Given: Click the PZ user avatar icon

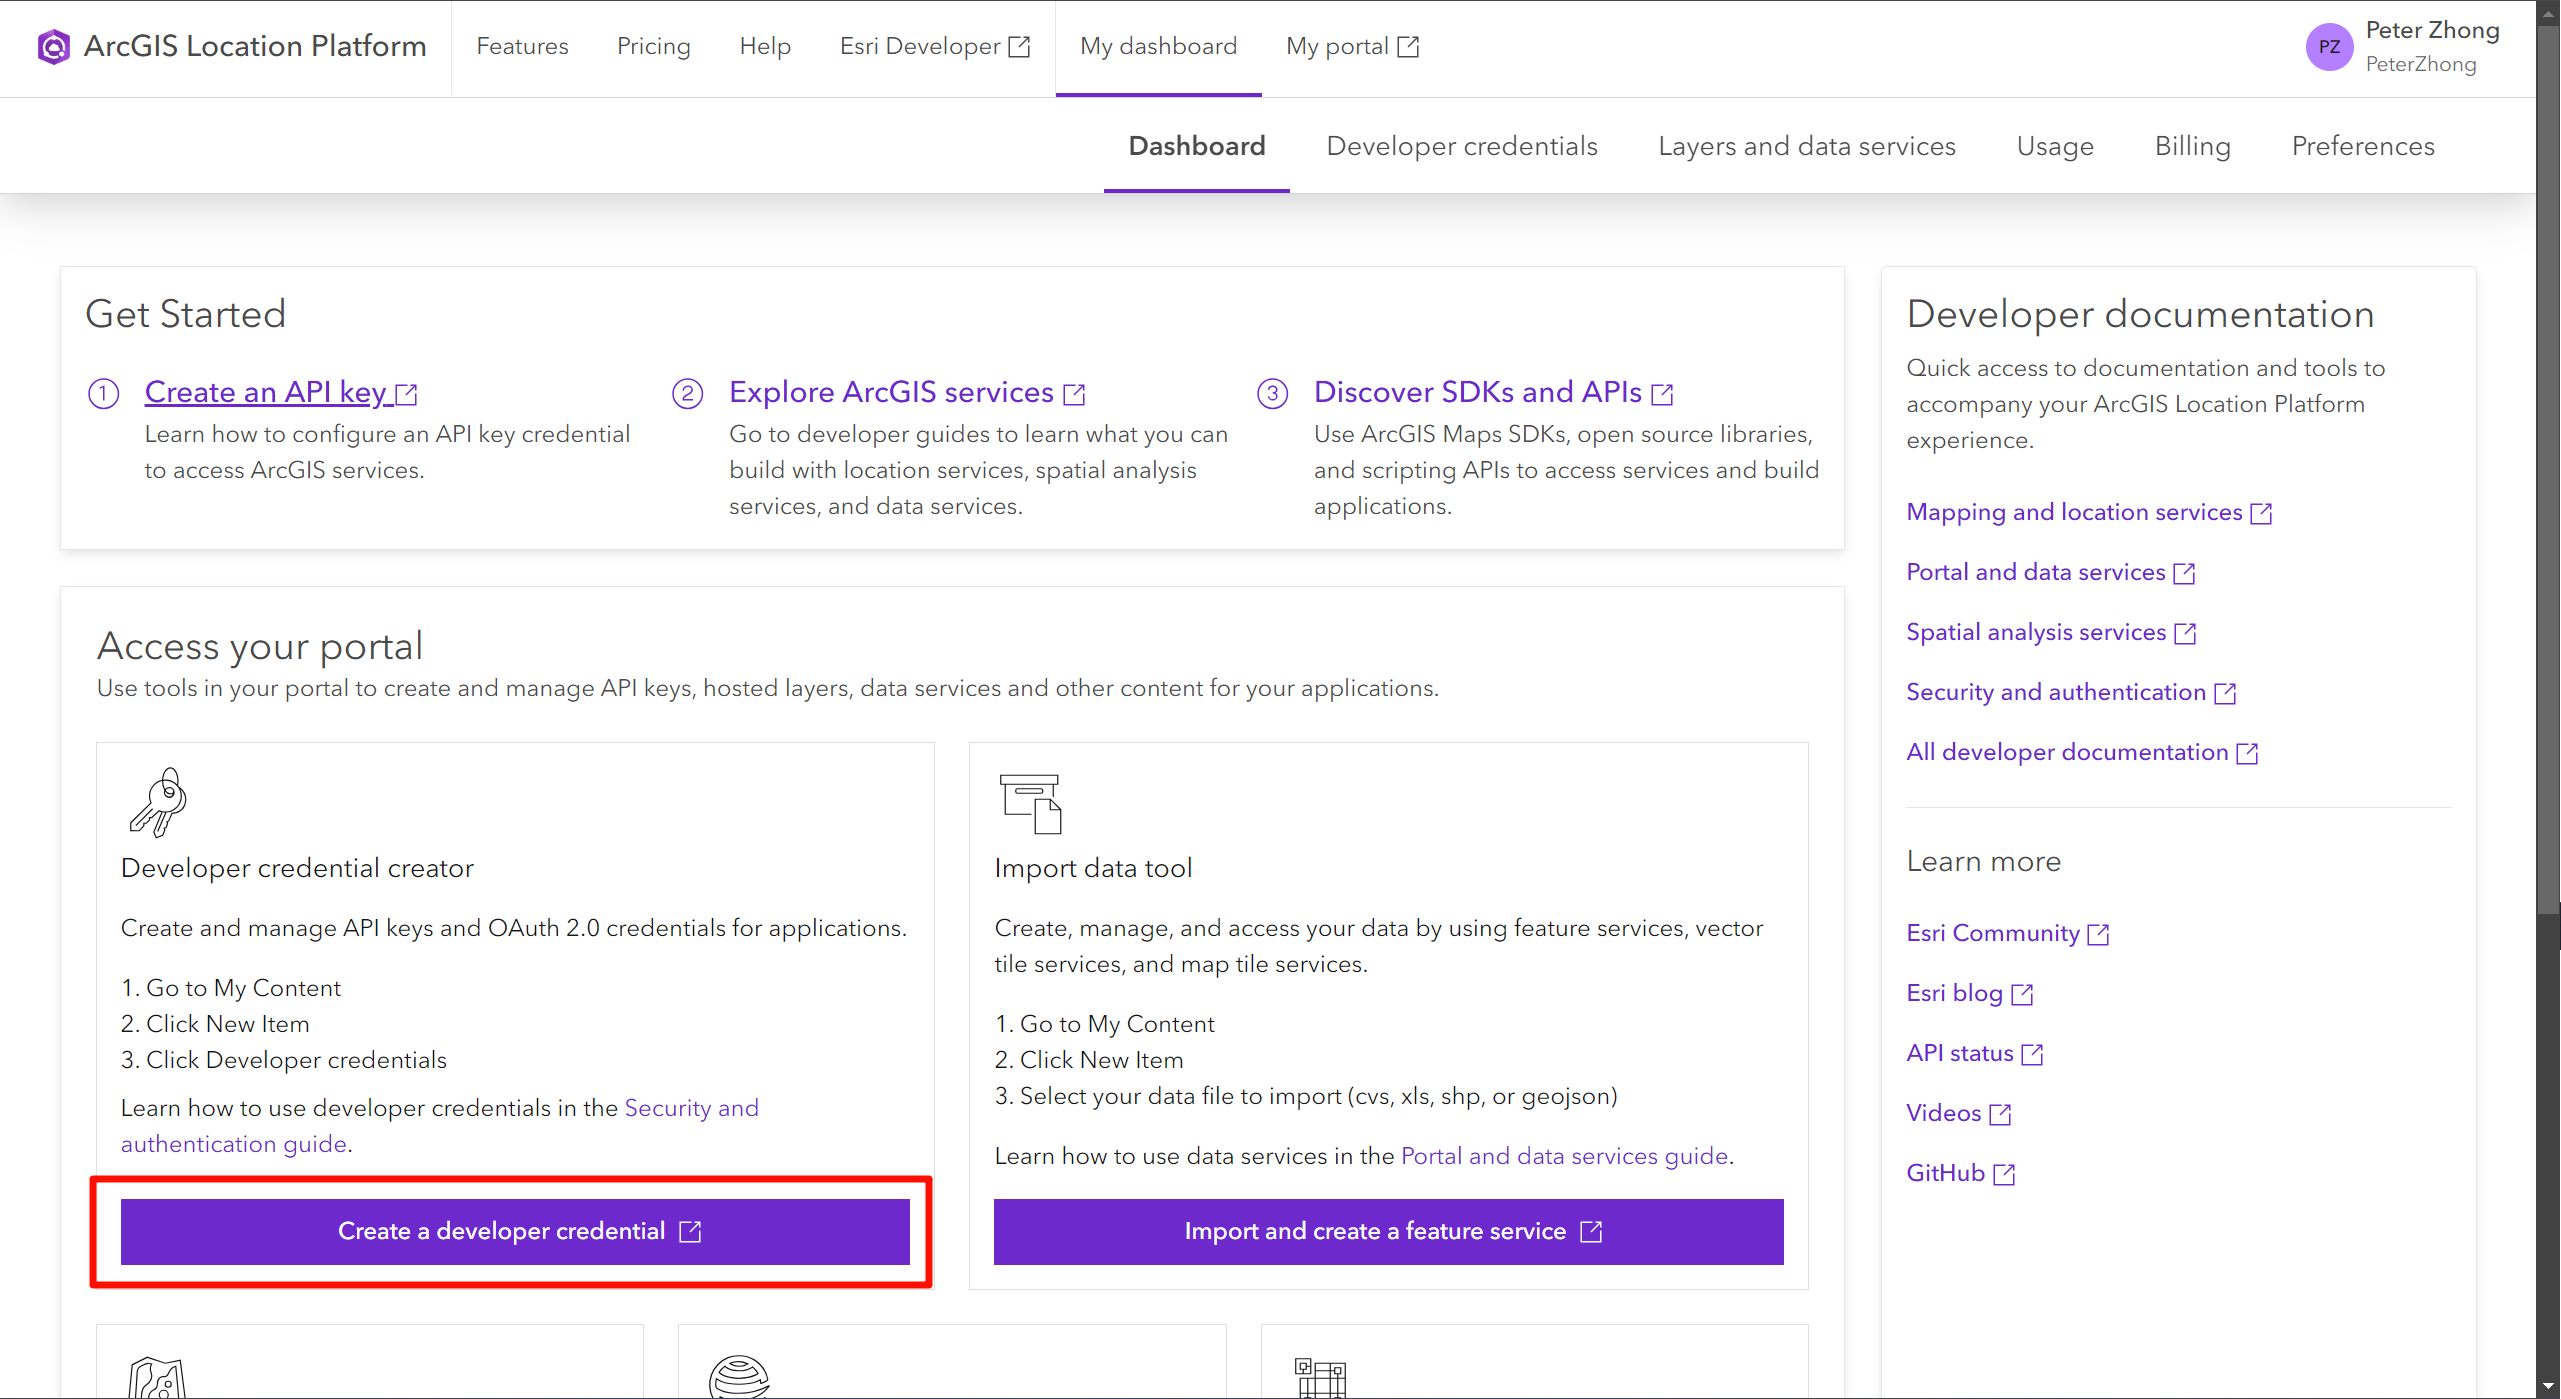Looking at the screenshot, I should tap(2329, 47).
